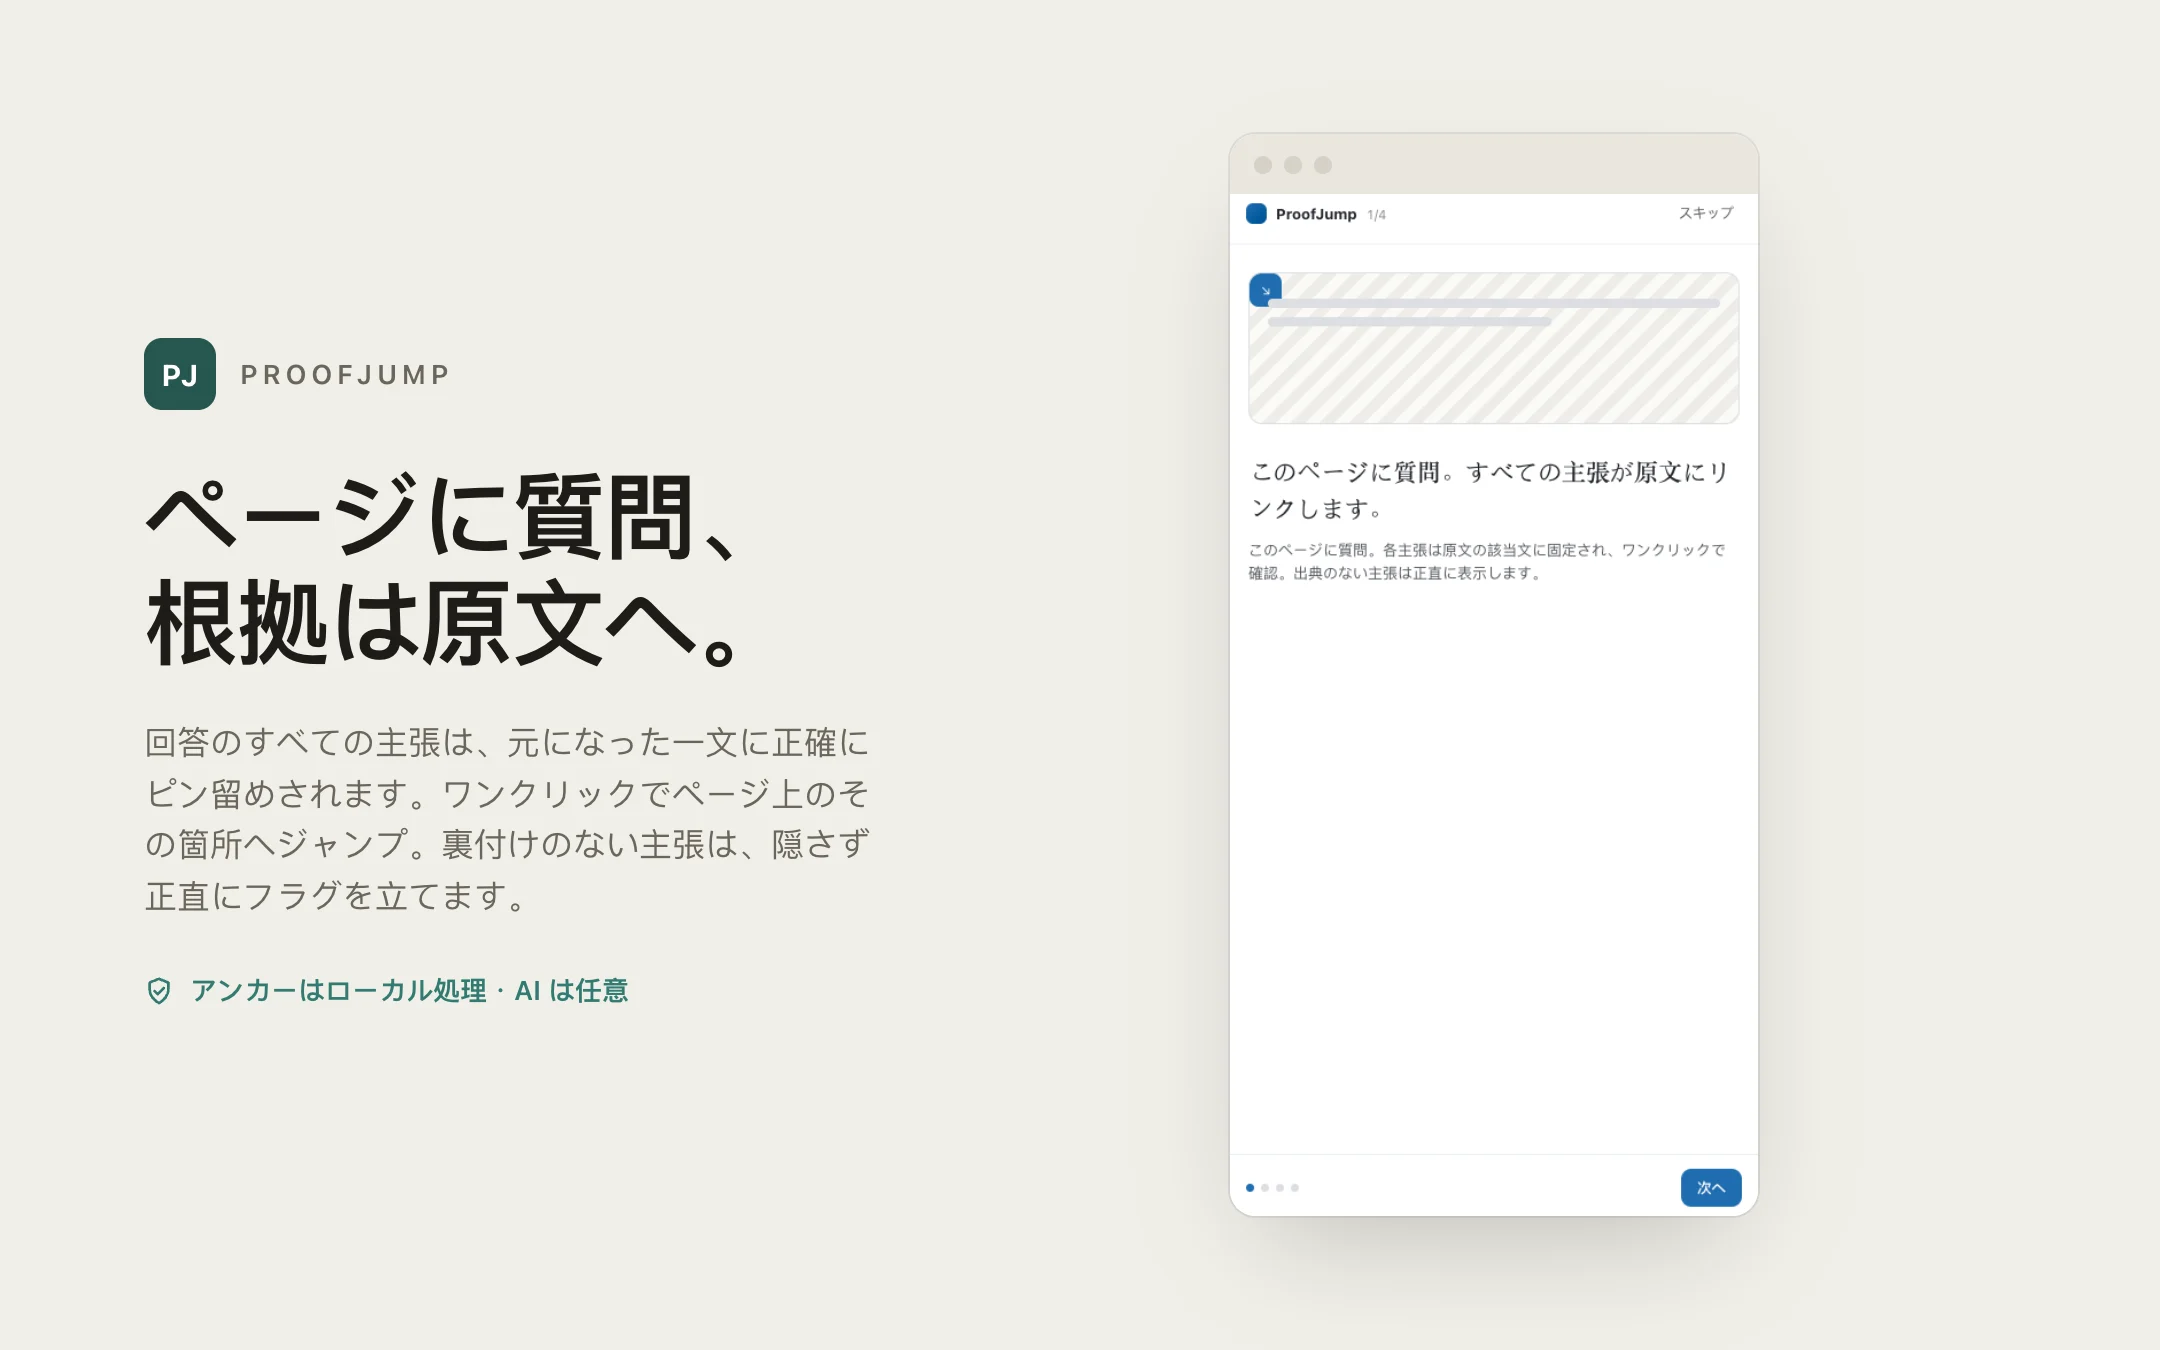Click panel heading このページに質問。すべての主張が原文にリンクします。

[1490, 490]
